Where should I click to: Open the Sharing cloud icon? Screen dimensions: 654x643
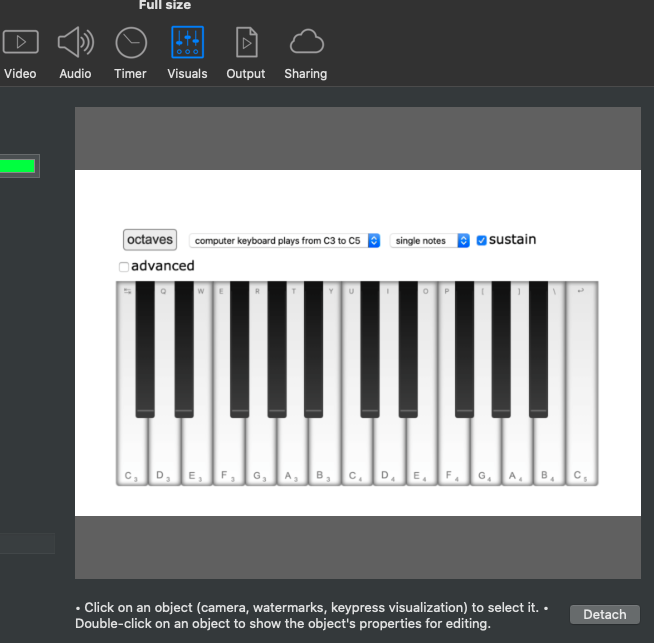[x=306, y=42]
